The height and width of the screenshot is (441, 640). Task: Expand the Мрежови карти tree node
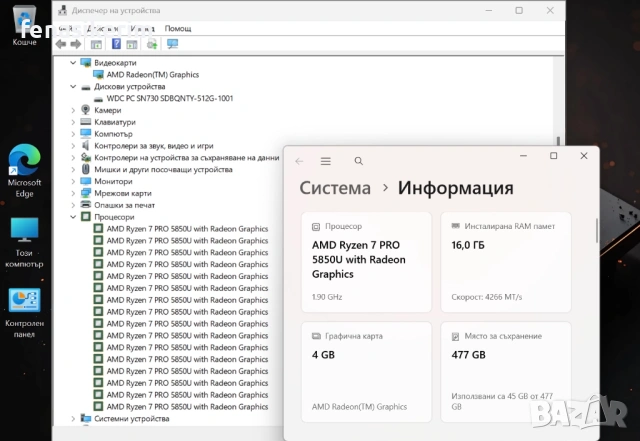73,193
